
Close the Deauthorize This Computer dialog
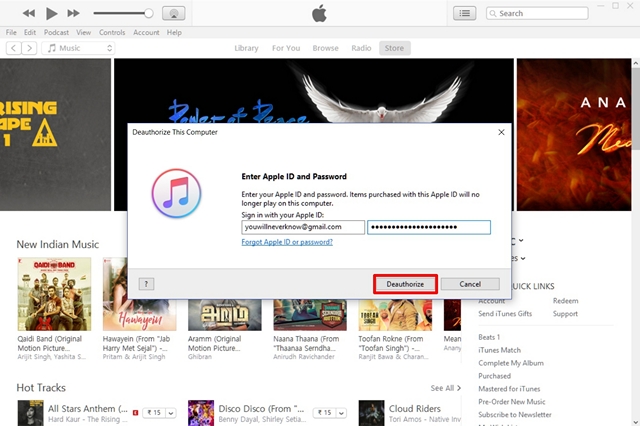pyautogui.click(x=501, y=131)
